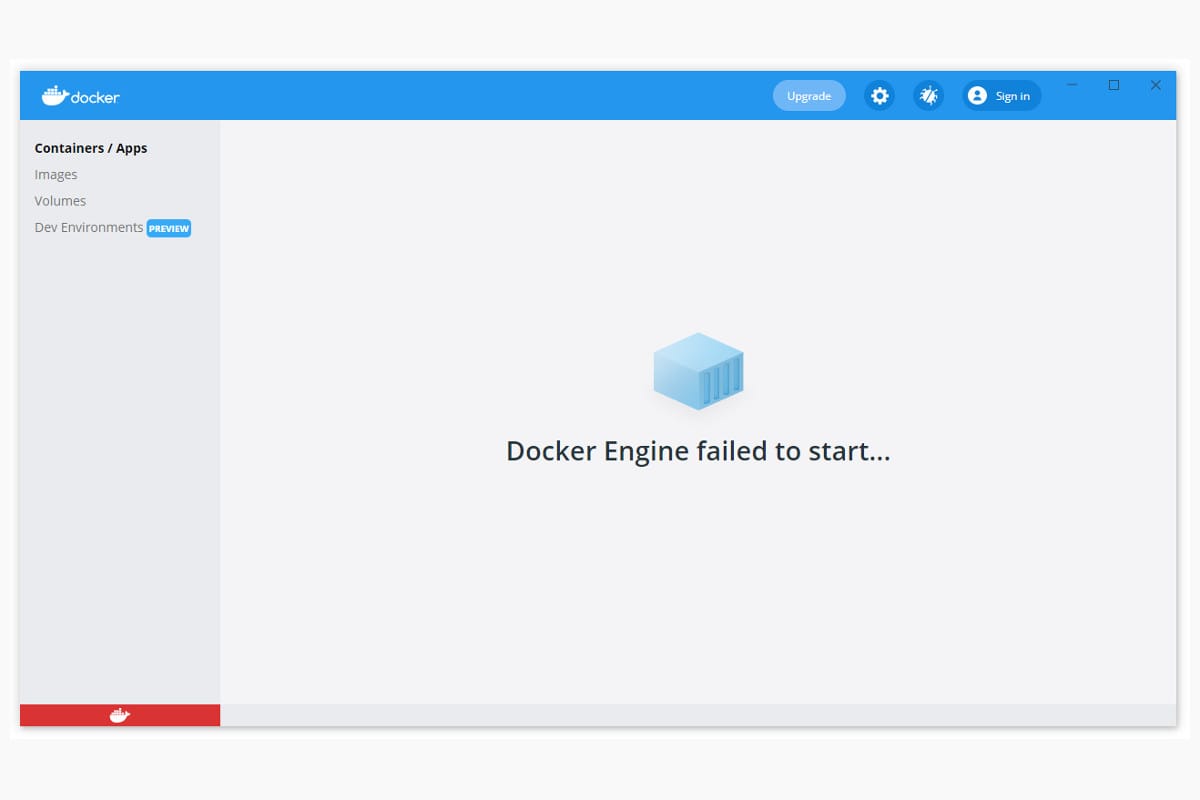Click the red engine status bar

pos(60,715)
